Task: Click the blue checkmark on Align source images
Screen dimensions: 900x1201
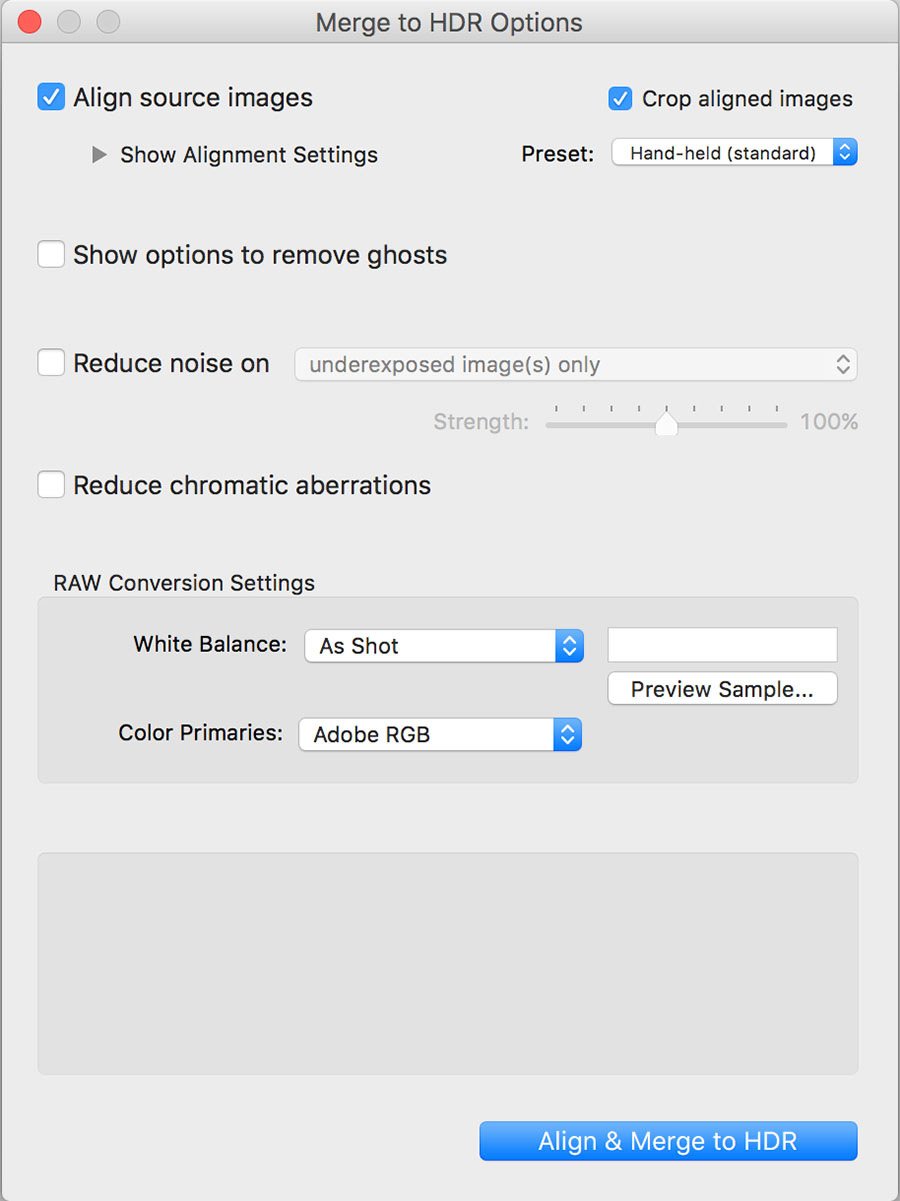Action: [x=50, y=97]
